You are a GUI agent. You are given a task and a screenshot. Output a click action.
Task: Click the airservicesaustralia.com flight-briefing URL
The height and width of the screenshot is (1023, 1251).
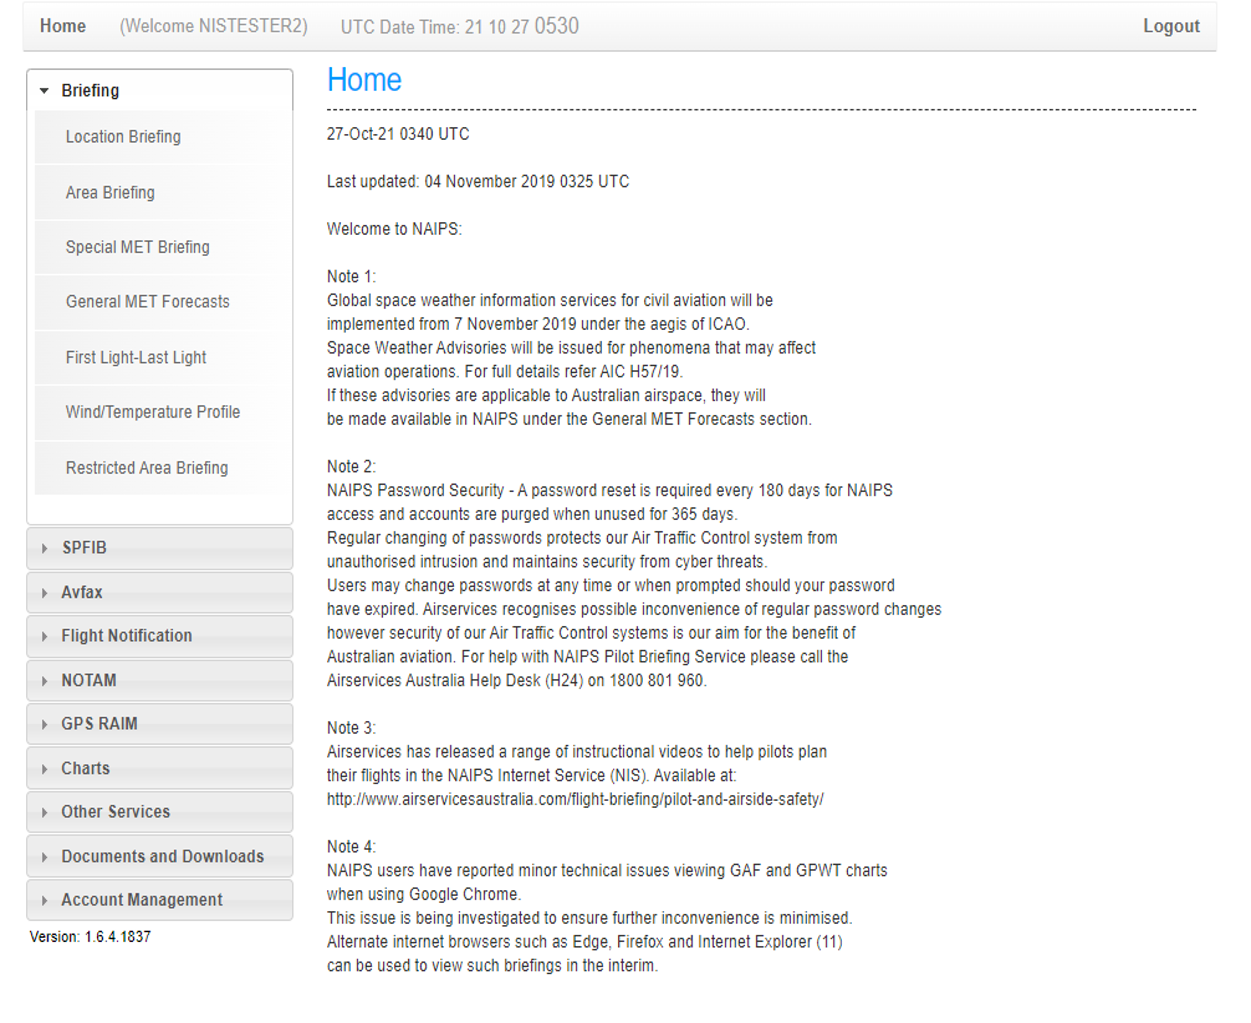click(x=575, y=799)
